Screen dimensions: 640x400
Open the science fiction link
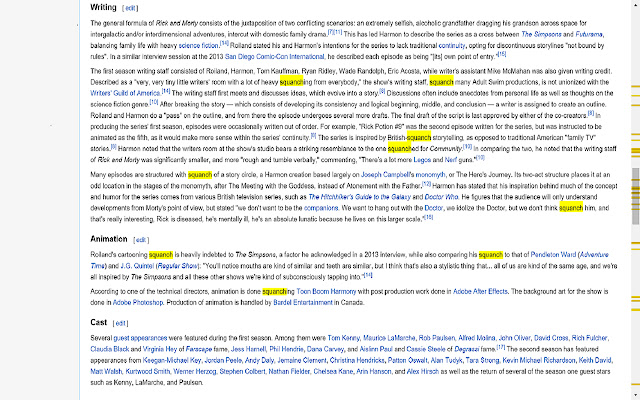198,46
